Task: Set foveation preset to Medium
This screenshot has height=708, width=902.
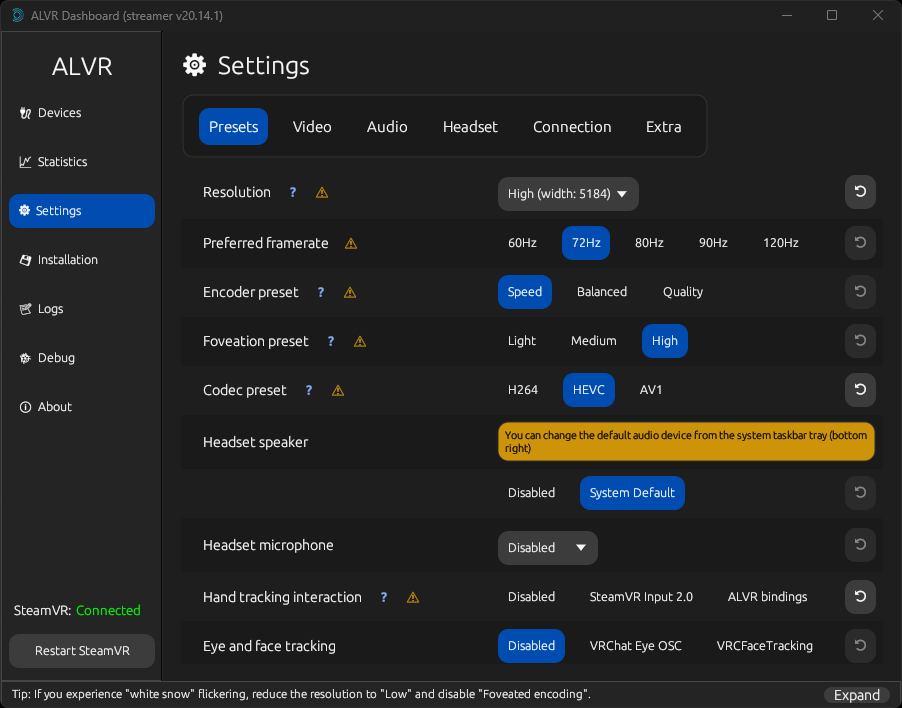Action: click(x=594, y=340)
